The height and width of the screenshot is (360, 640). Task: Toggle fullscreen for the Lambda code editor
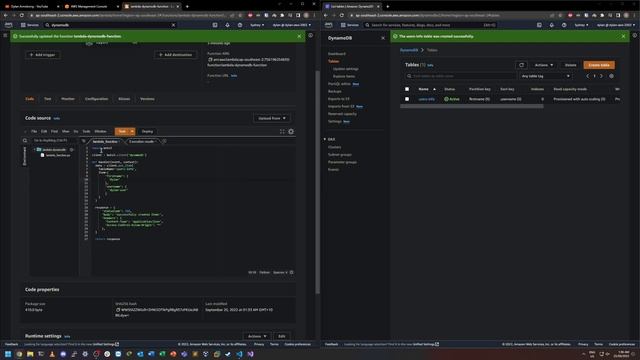tap(282, 131)
